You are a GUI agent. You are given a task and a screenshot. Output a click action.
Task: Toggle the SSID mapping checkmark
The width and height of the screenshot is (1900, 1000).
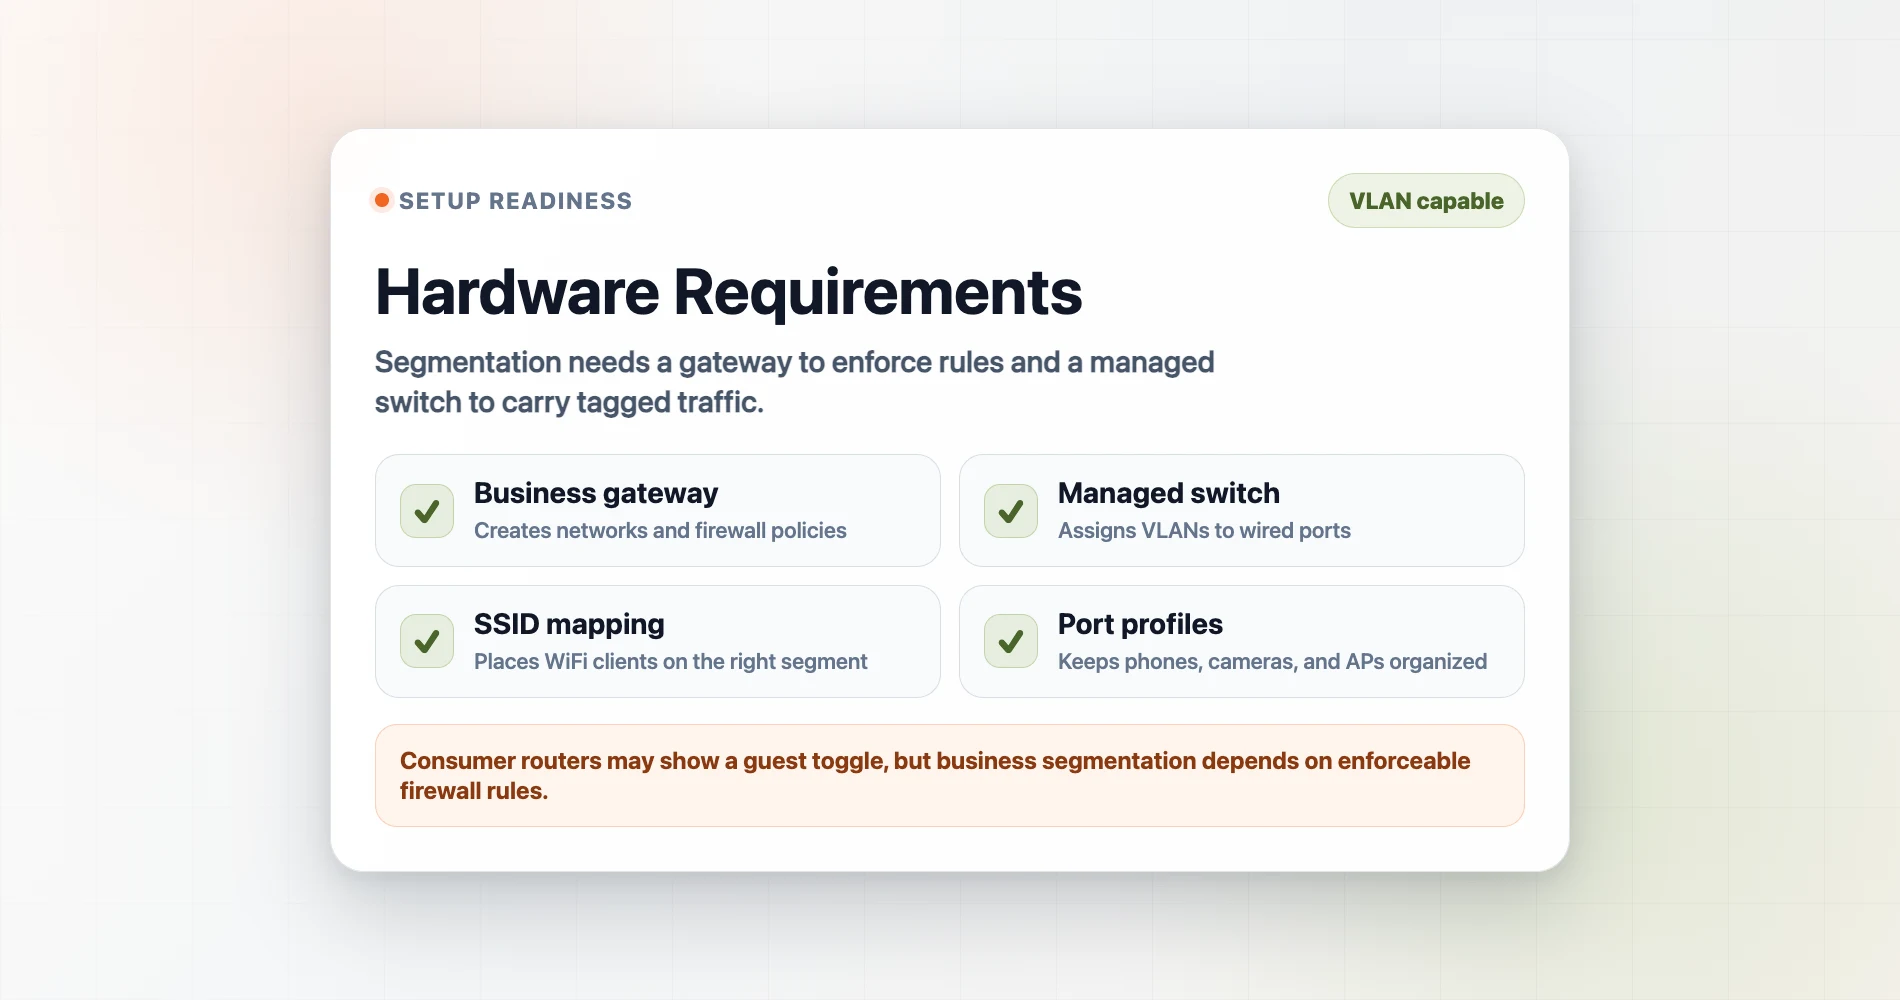pyautogui.click(x=427, y=641)
